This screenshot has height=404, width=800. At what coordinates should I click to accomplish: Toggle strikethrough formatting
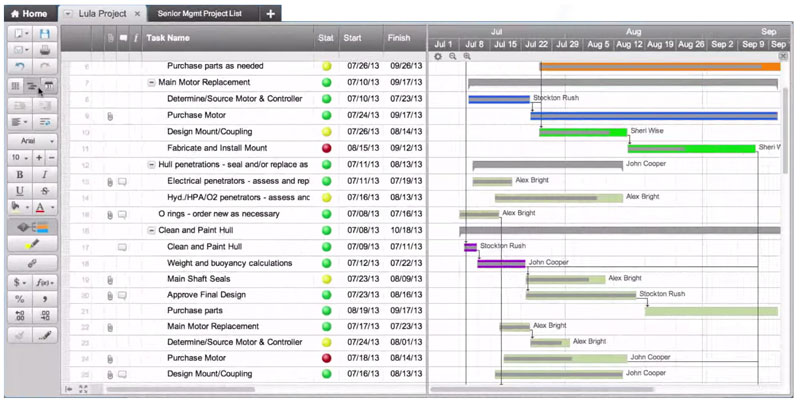pos(45,191)
